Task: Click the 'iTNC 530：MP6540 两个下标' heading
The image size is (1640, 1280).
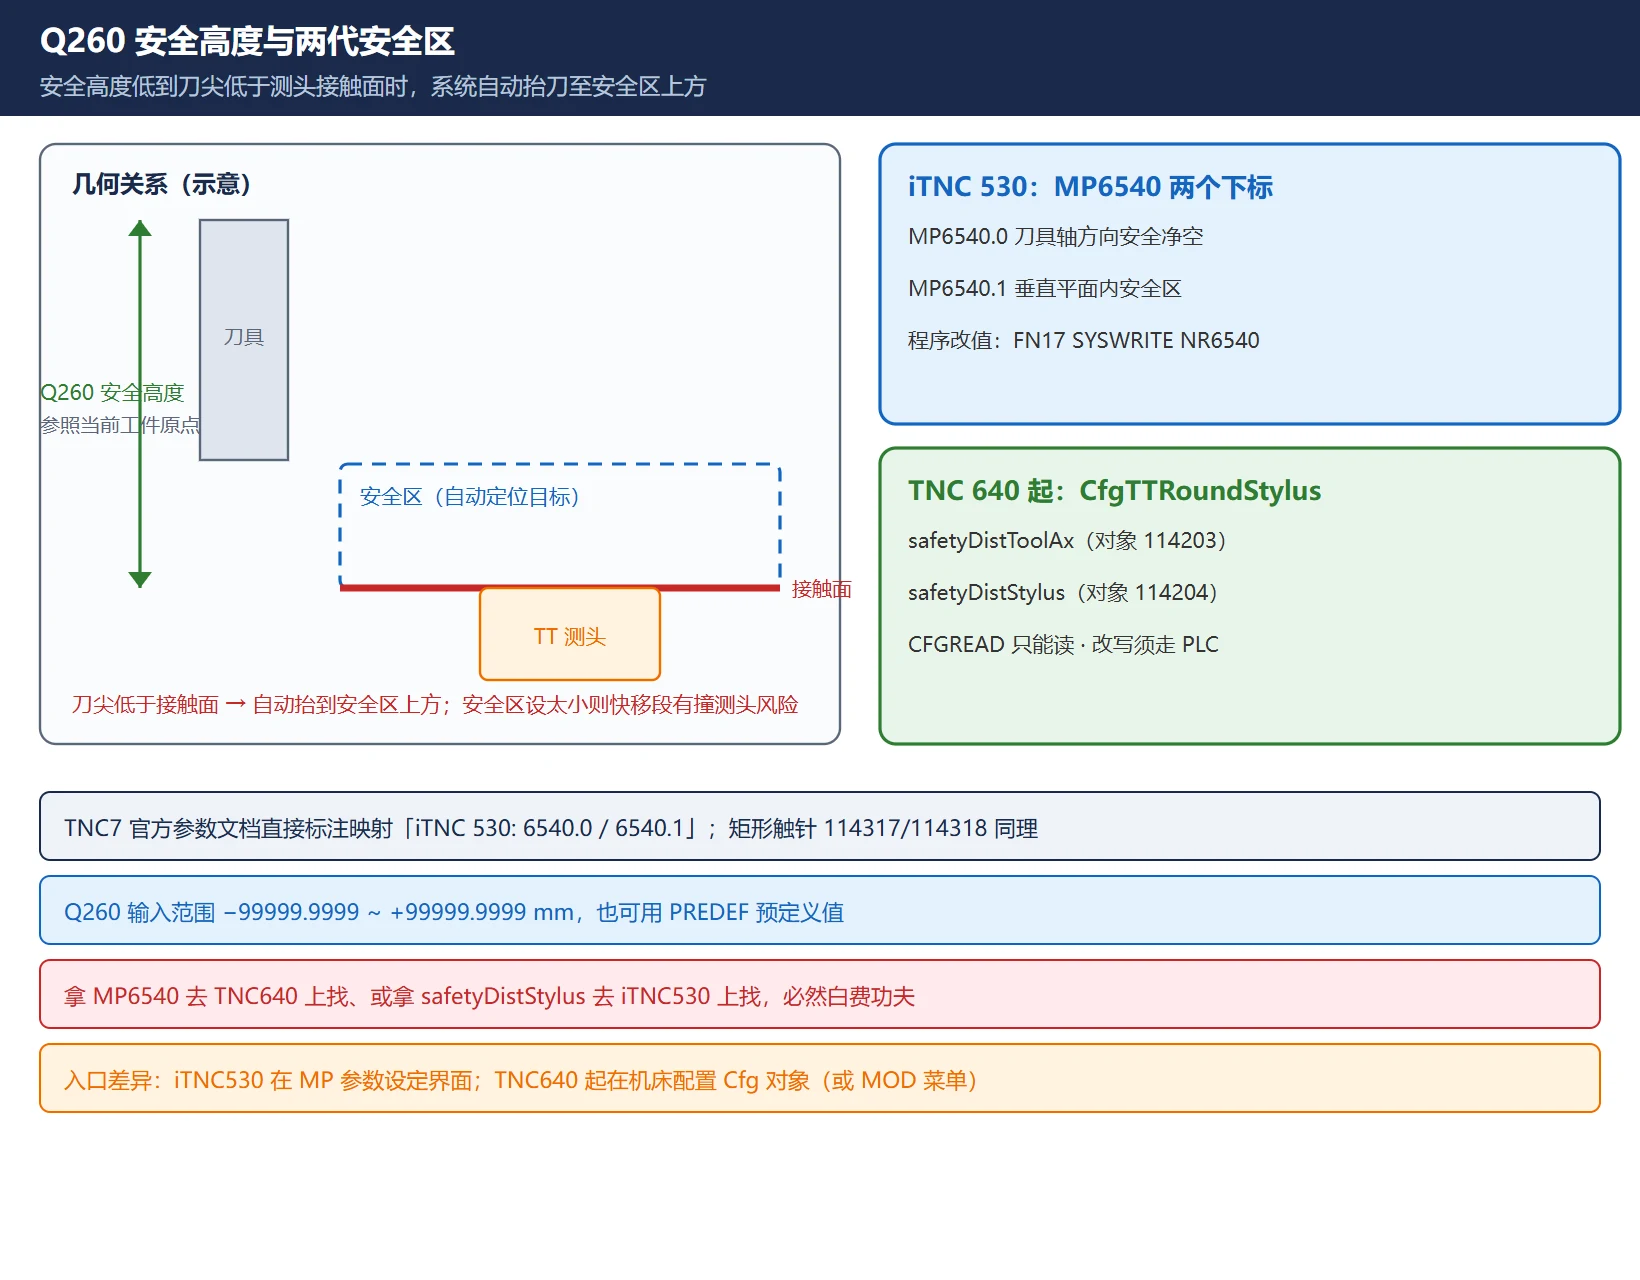Action: [x=1090, y=187]
